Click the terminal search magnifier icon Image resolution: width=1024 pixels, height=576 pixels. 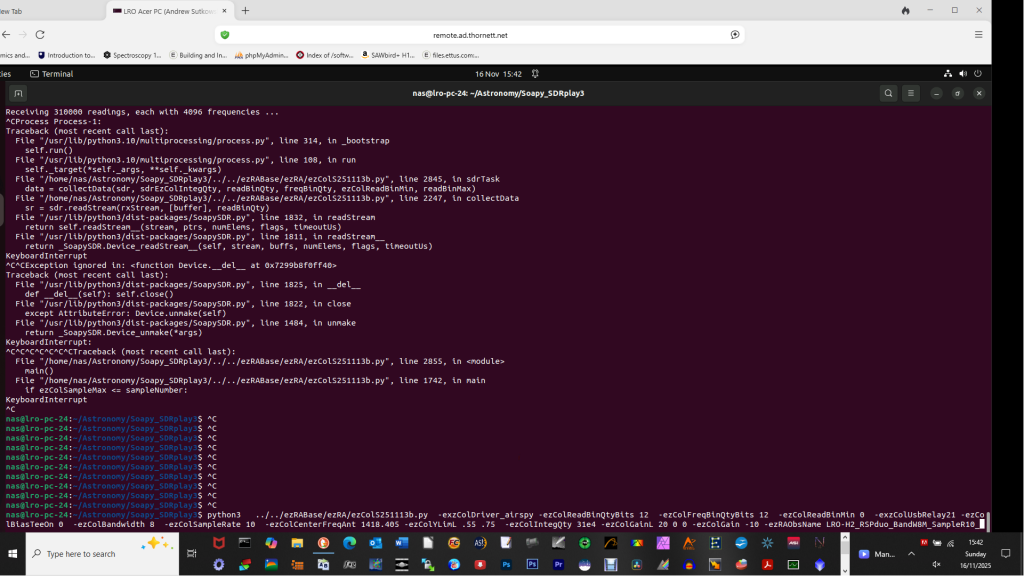(888, 93)
